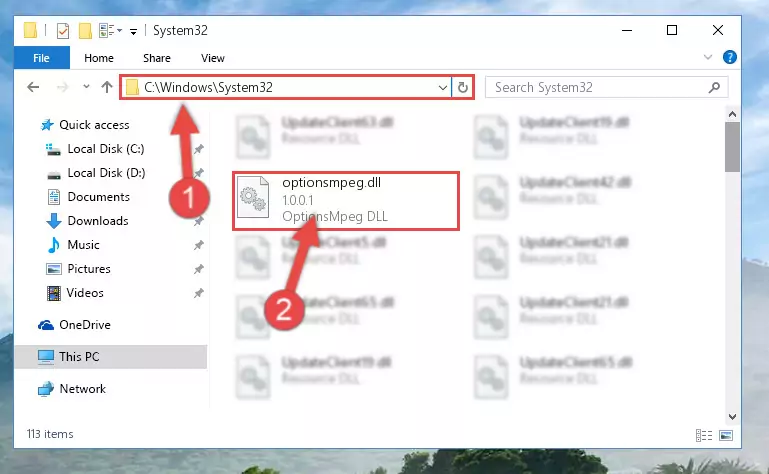Refresh the System32 folder view

coord(462,88)
